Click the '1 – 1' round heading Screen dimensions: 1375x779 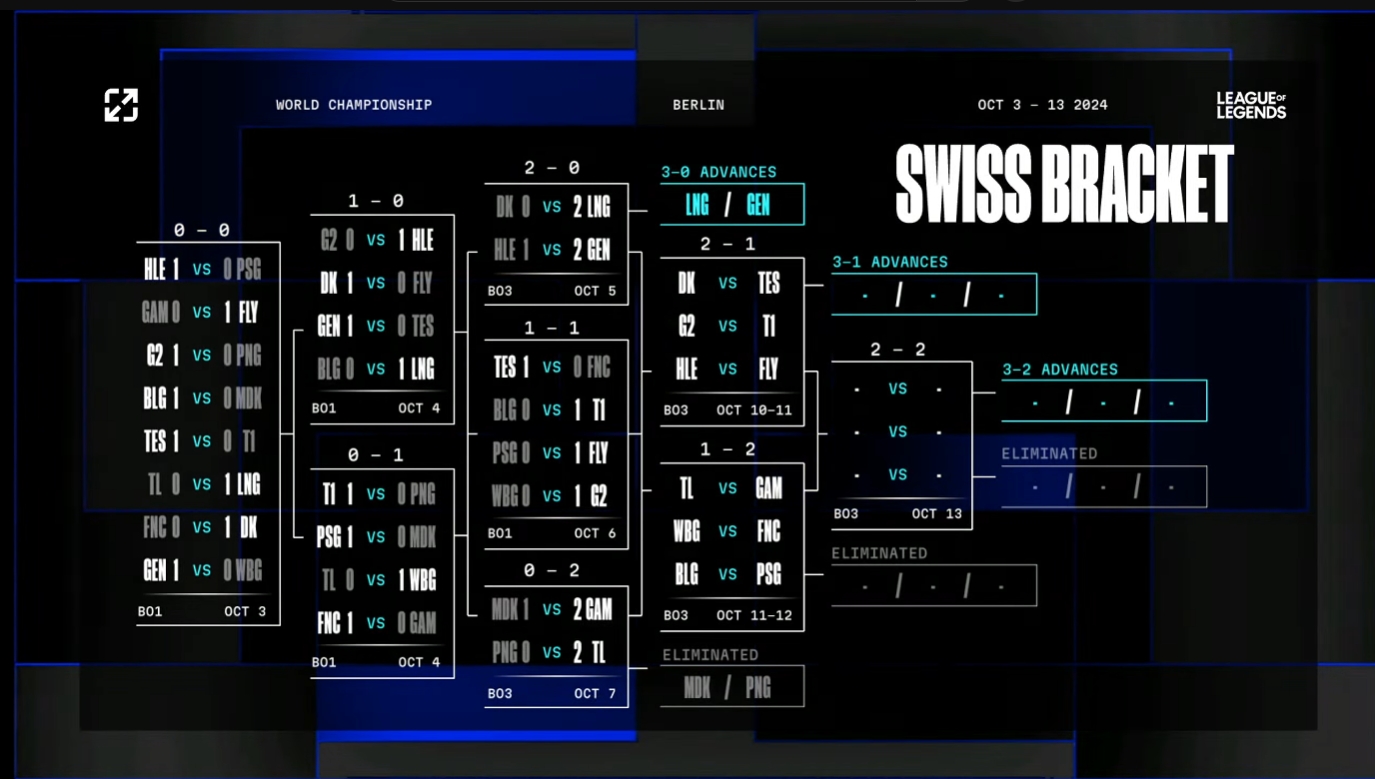(x=552, y=328)
